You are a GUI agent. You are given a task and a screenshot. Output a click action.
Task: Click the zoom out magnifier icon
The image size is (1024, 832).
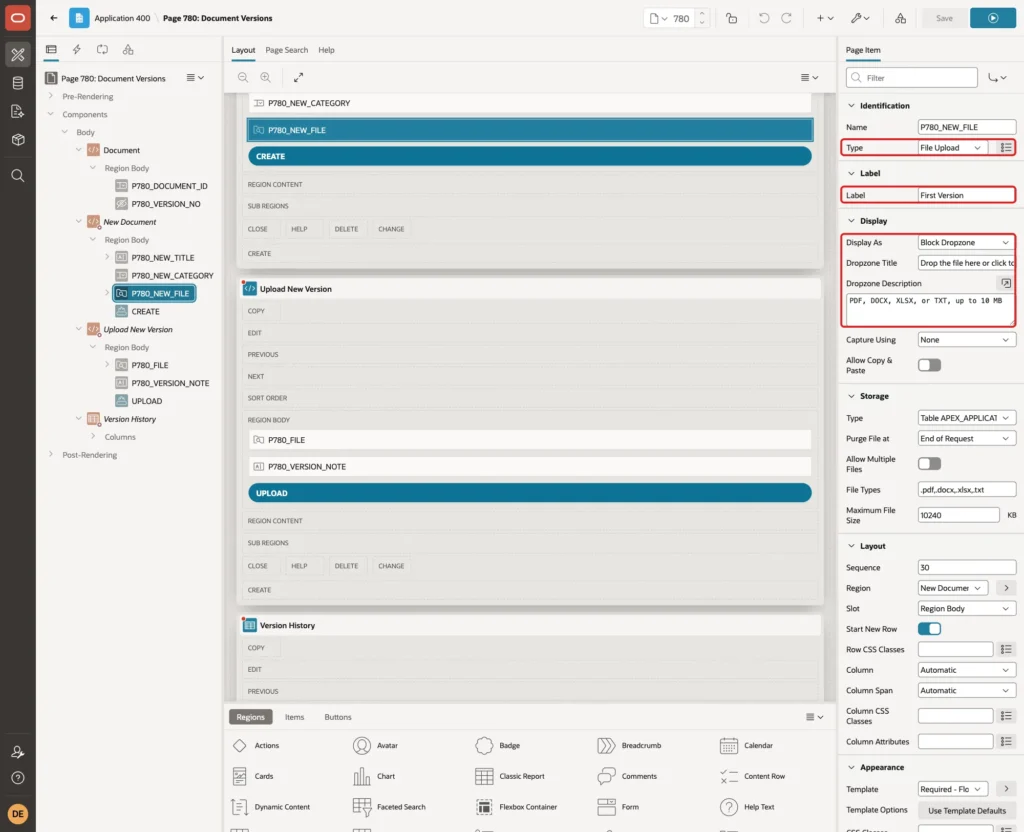(x=243, y=77)
